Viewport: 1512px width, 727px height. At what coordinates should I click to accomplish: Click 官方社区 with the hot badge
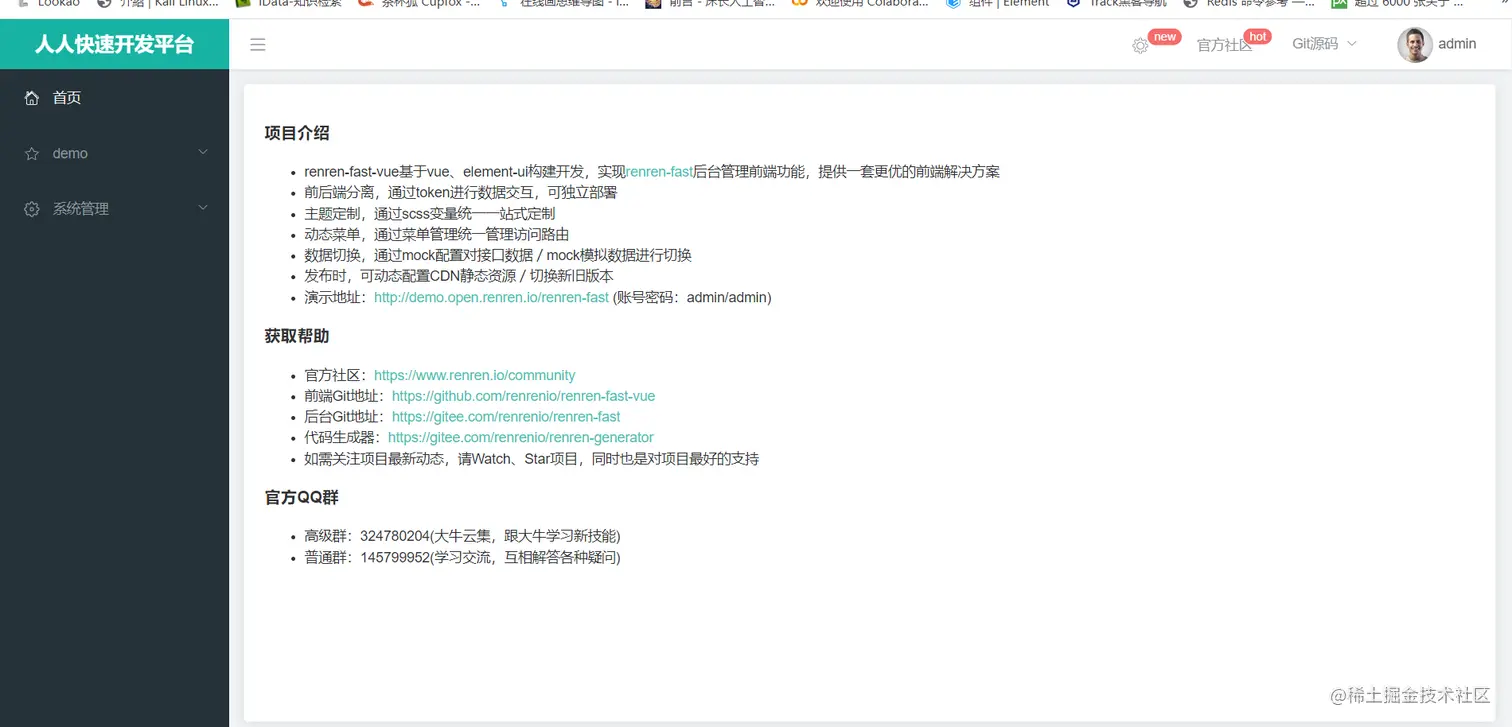click(x=1227, y=45)
